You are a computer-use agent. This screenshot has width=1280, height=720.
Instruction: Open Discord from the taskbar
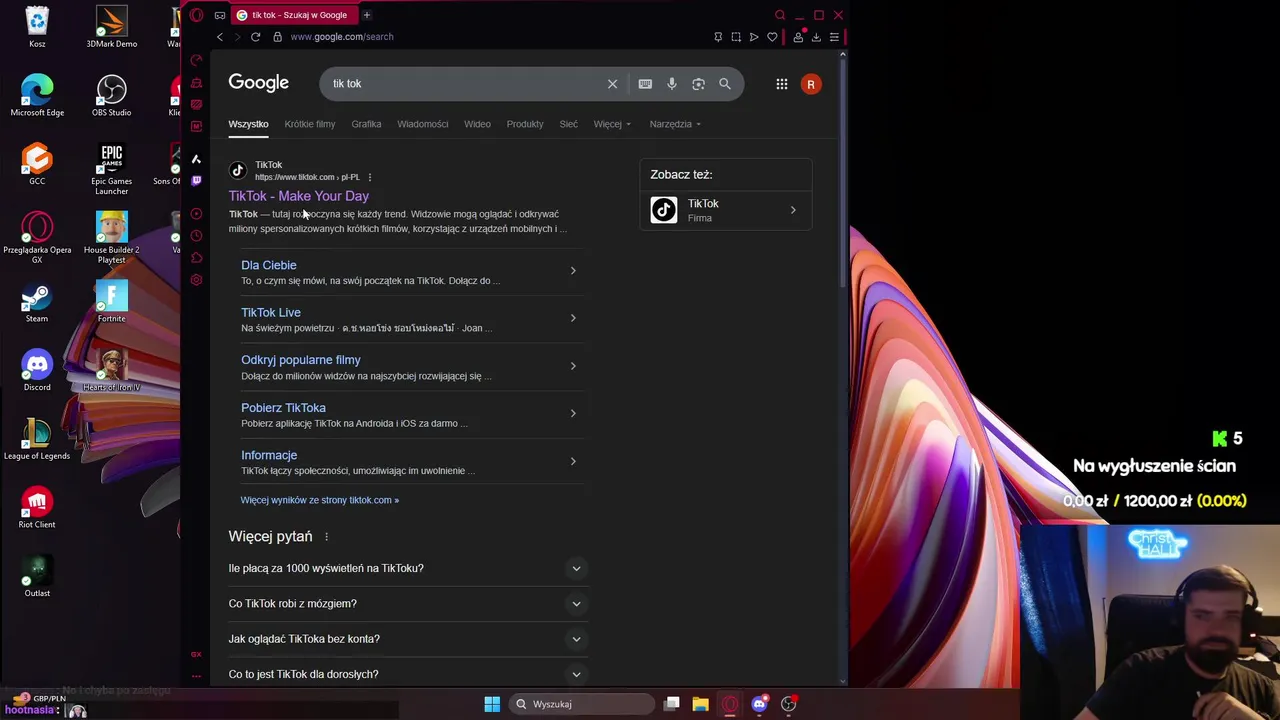[759, 704]
